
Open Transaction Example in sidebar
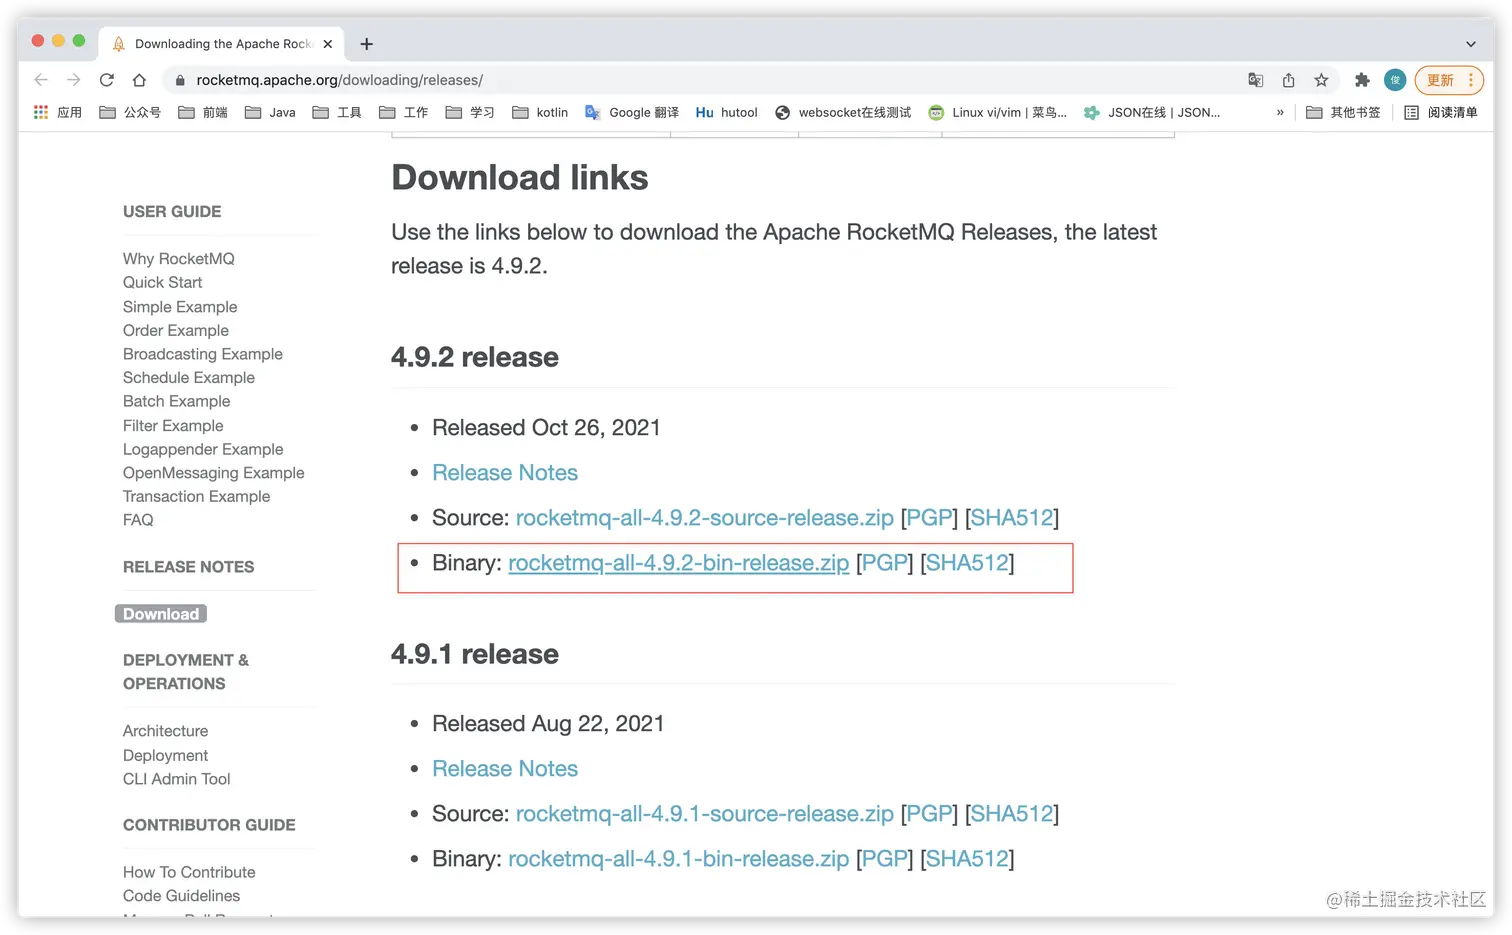[197, 497]
